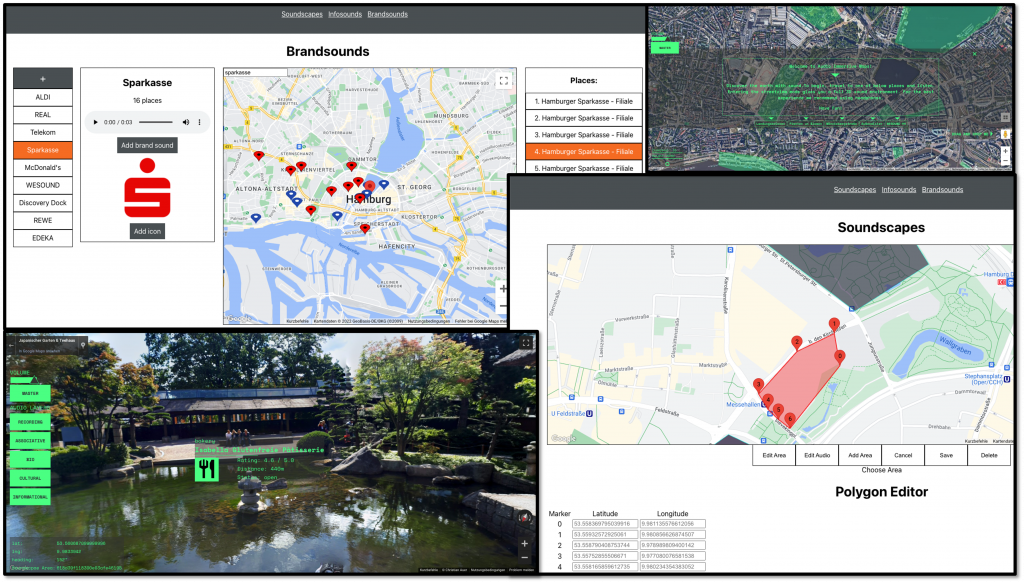The width and height of the screenshot is (1024, 583).
Task: Toggle the INFORMATIONAL audio layer
Action: [30, 497]
